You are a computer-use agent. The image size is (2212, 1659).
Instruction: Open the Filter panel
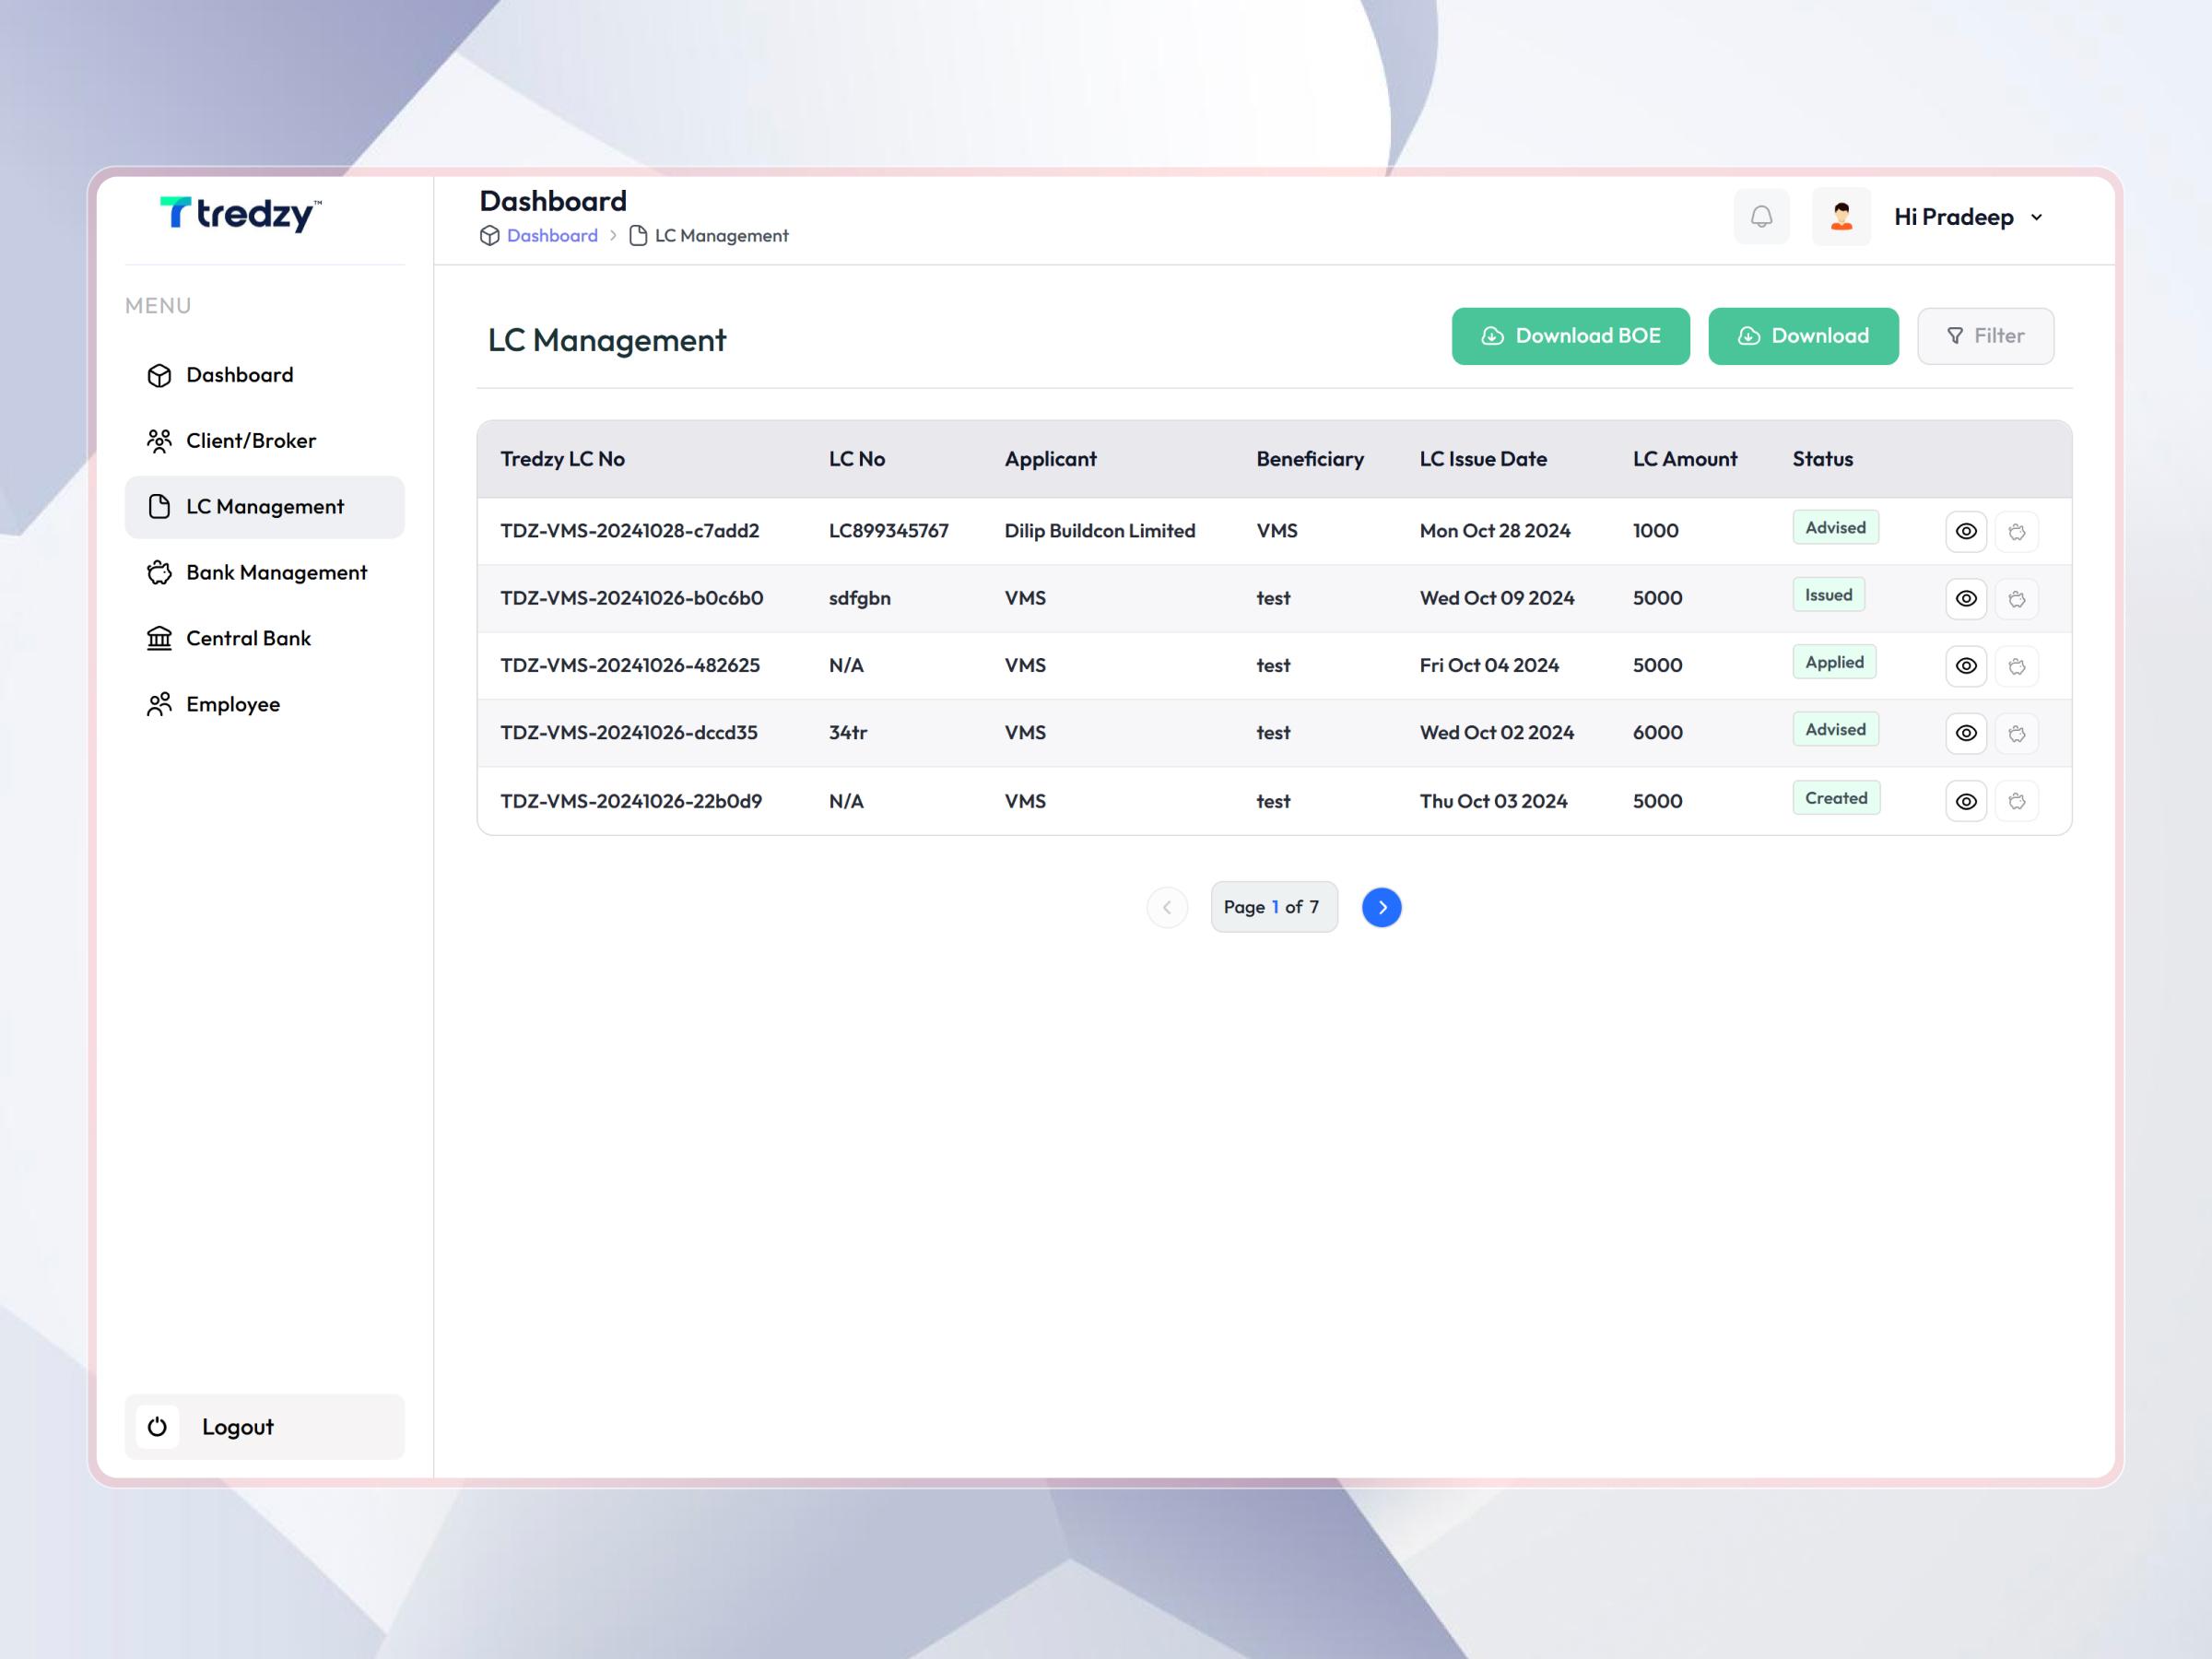tap(1985, 336)
